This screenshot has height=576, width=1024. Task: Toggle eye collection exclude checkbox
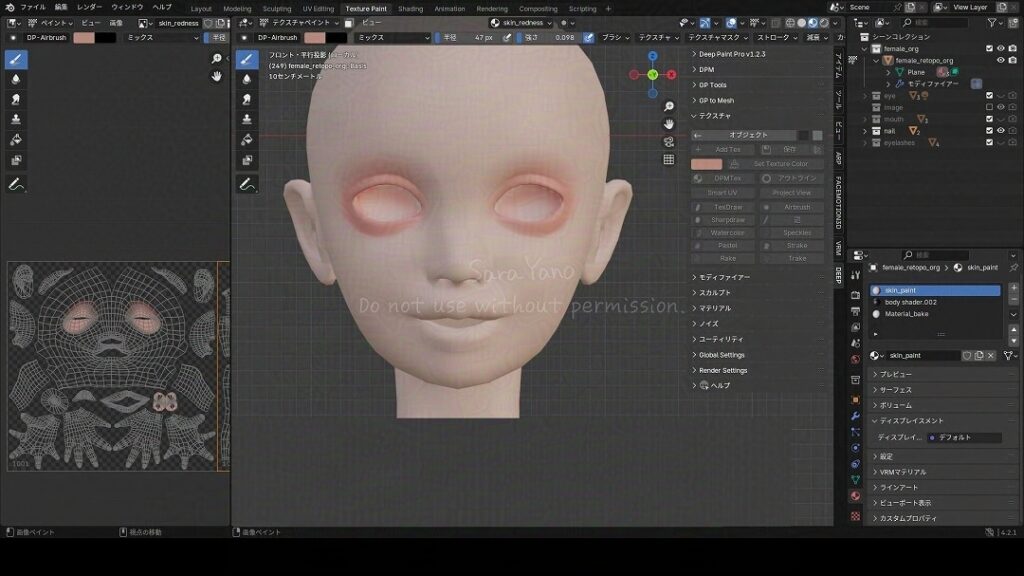click(989, 95)
